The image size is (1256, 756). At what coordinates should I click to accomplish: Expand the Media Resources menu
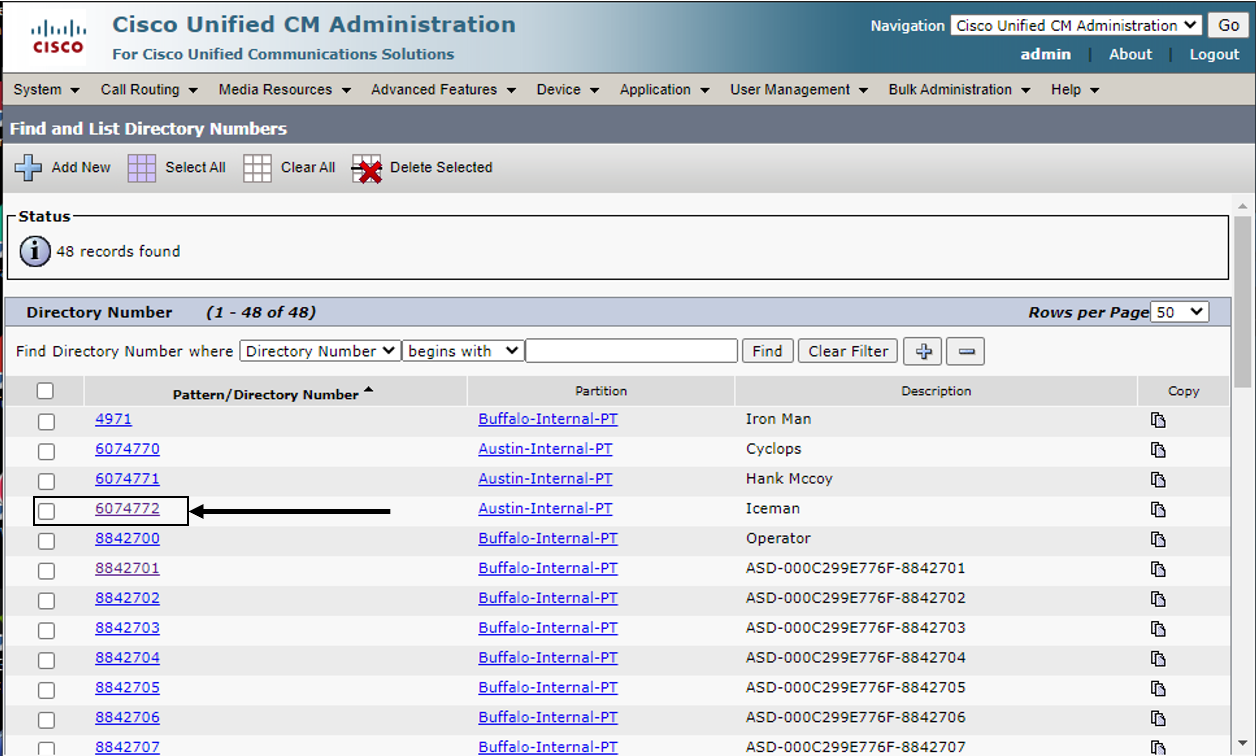[x=285, y=89]
